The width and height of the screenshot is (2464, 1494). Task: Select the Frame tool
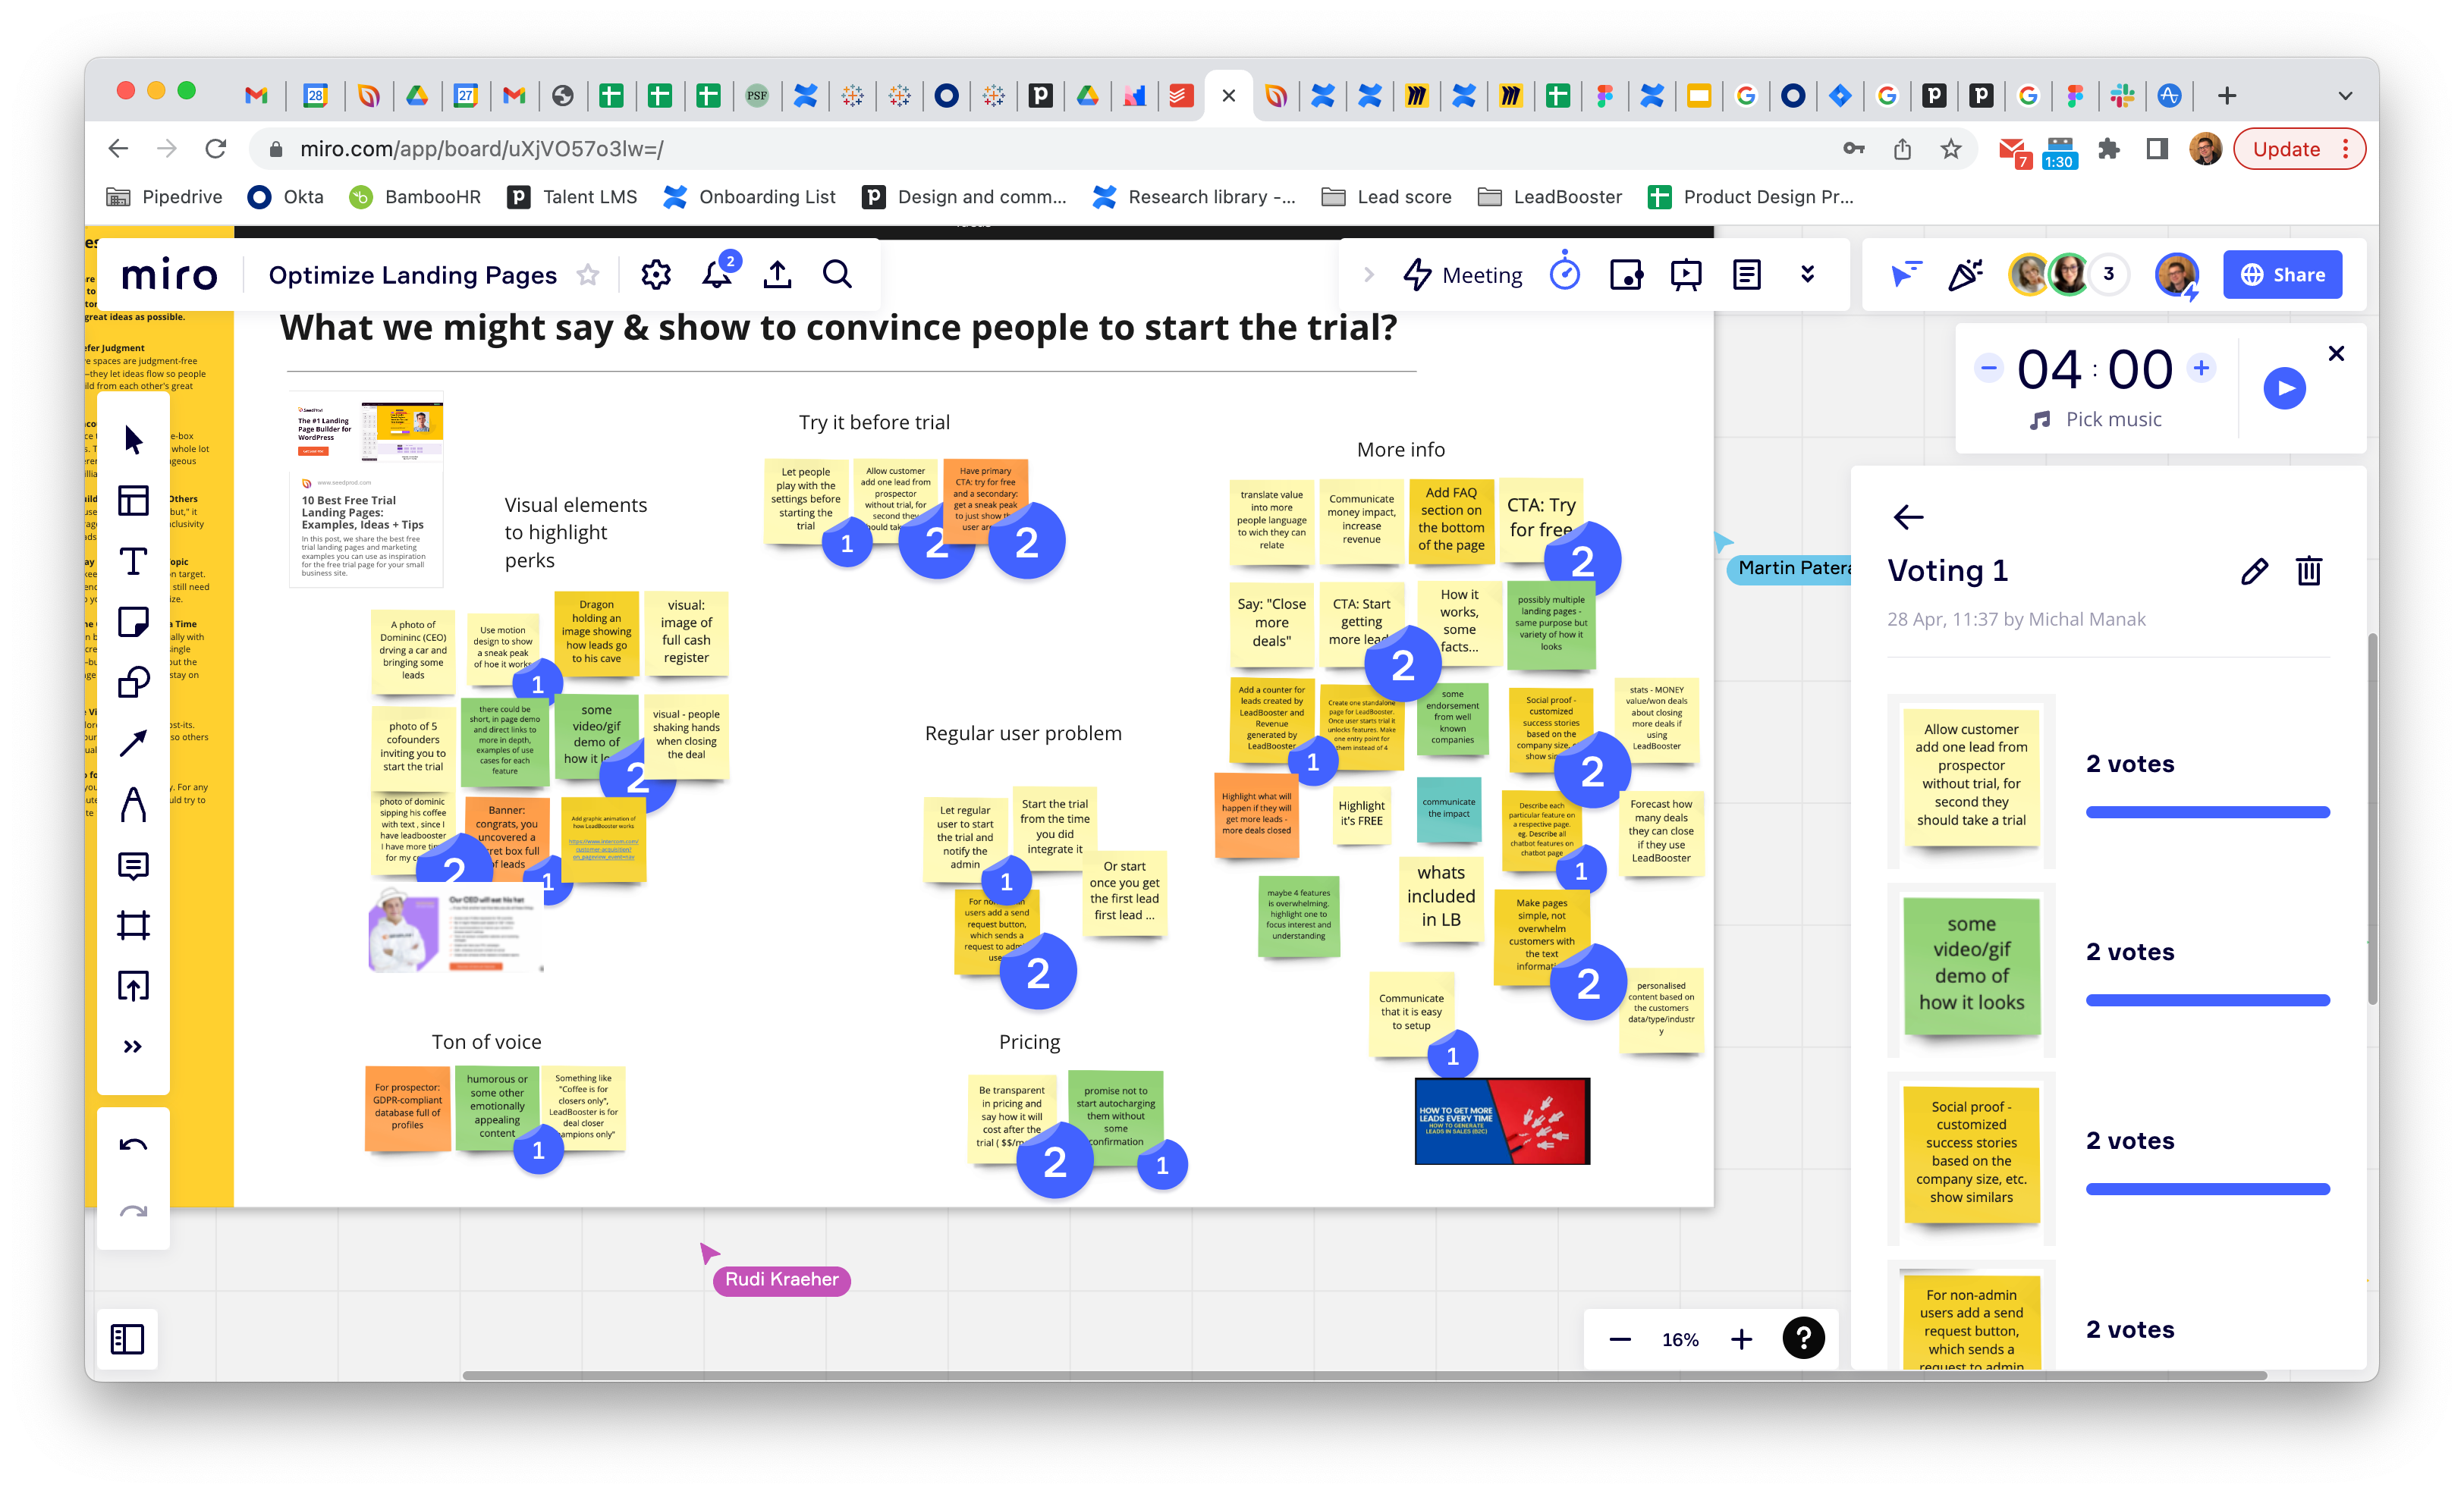pyautogui.click(x=133, y=925)
